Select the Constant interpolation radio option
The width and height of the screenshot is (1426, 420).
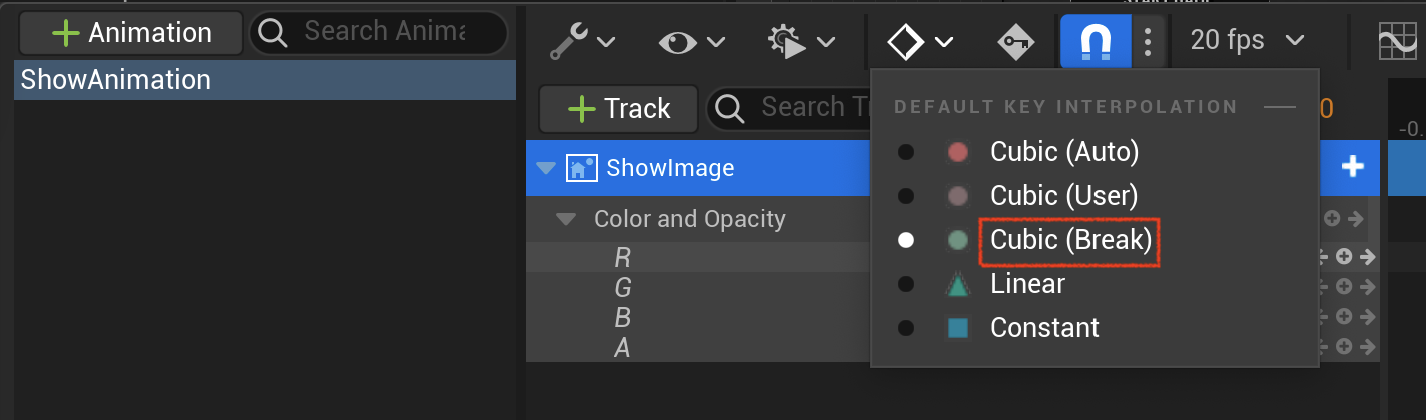[906, 327]
